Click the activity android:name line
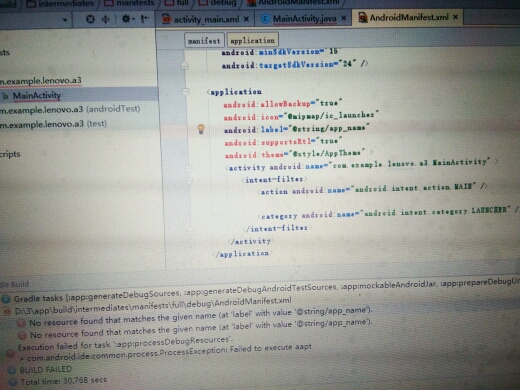Screen dimensions: 520x390 [361, 165]
